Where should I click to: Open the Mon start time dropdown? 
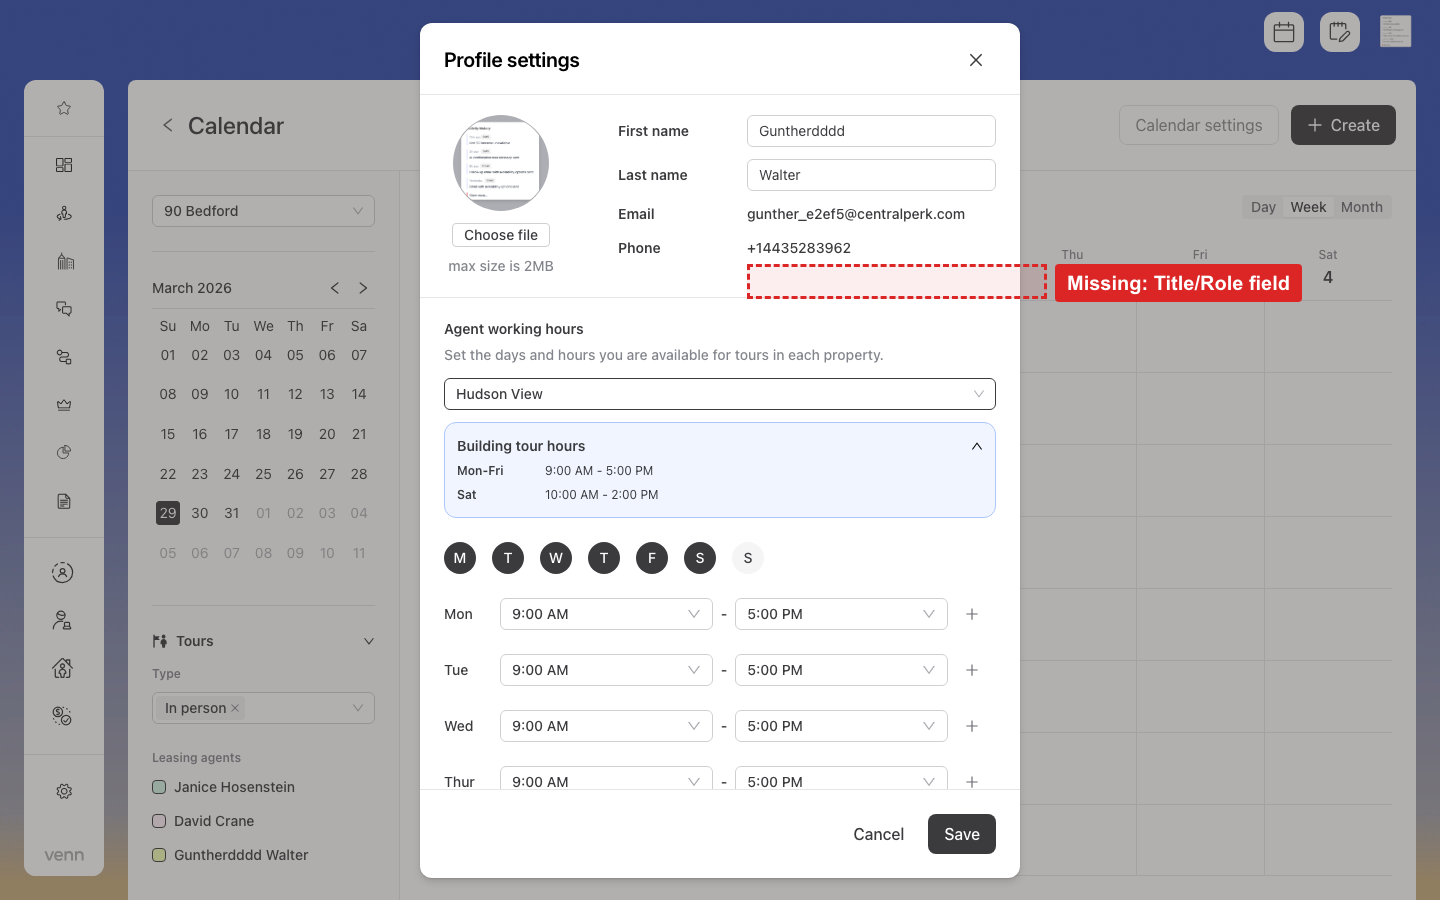point(606,614)
